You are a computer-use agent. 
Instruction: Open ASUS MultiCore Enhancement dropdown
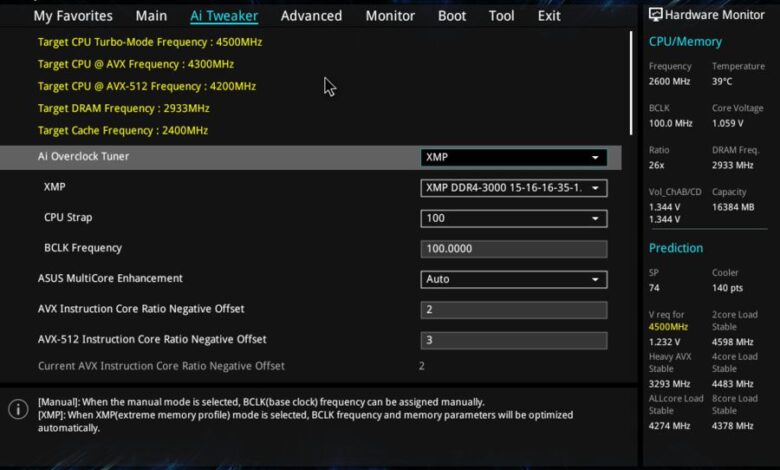click(513, 280)
